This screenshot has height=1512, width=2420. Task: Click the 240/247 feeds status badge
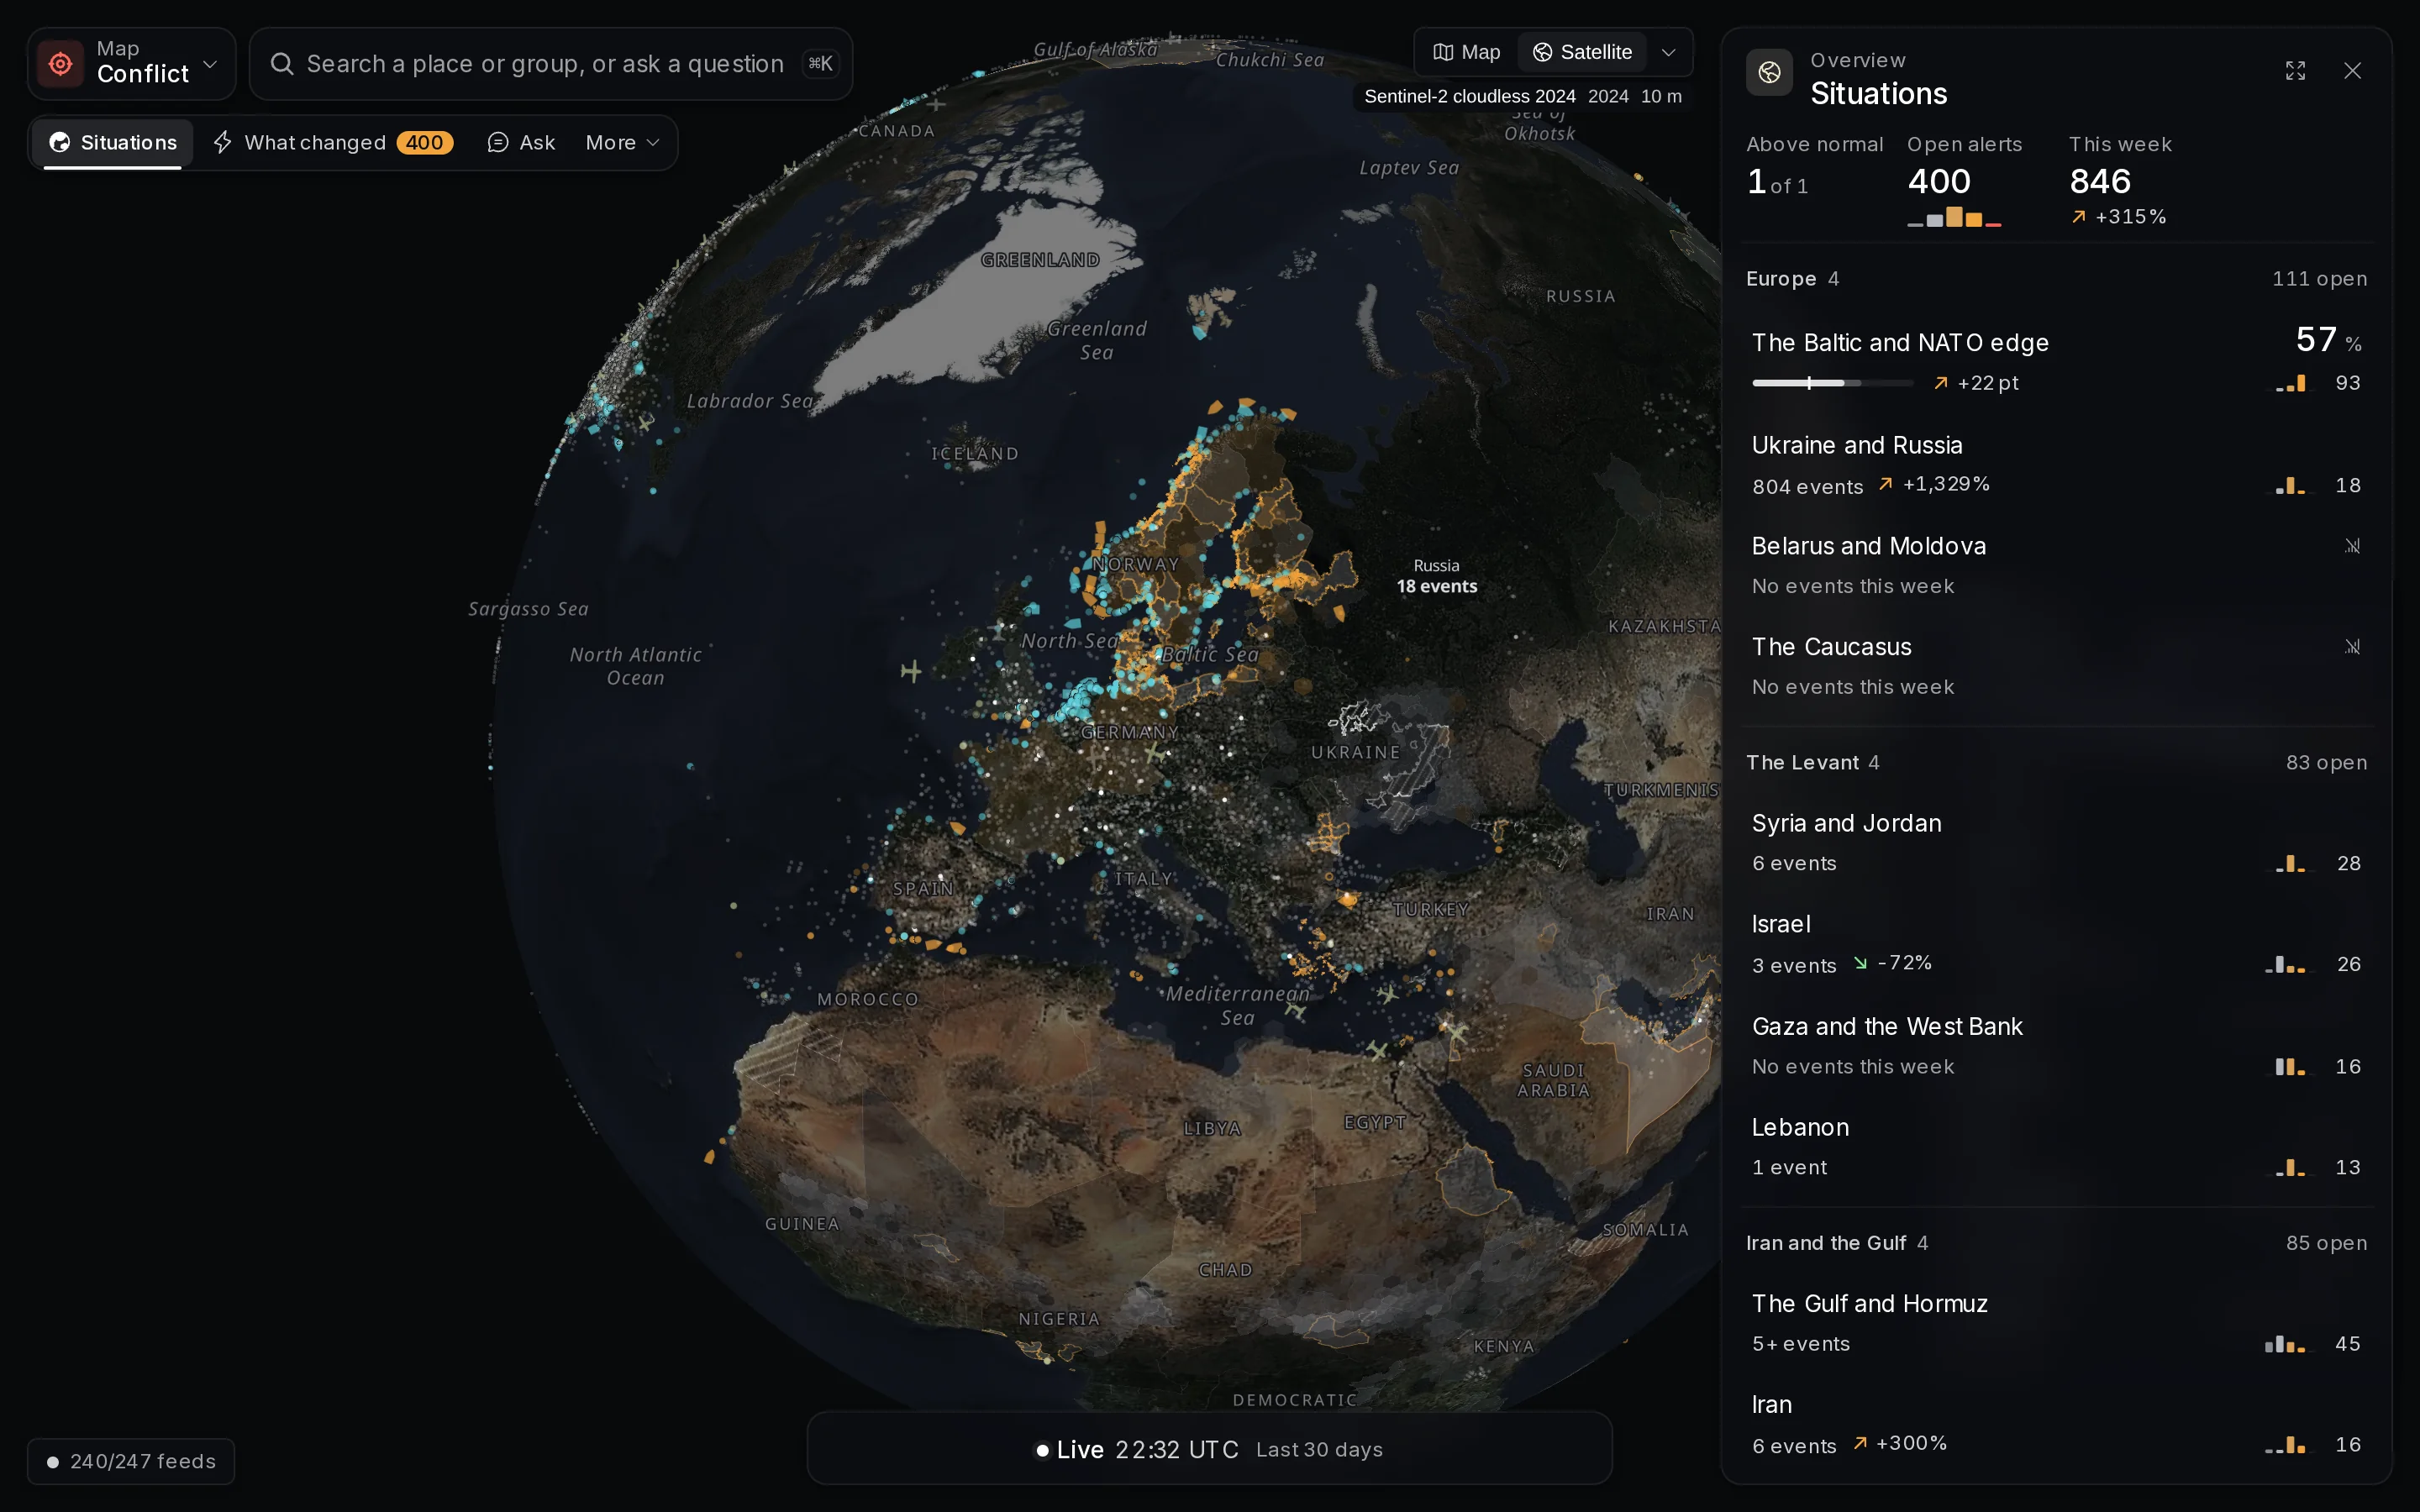(131, 1462)
